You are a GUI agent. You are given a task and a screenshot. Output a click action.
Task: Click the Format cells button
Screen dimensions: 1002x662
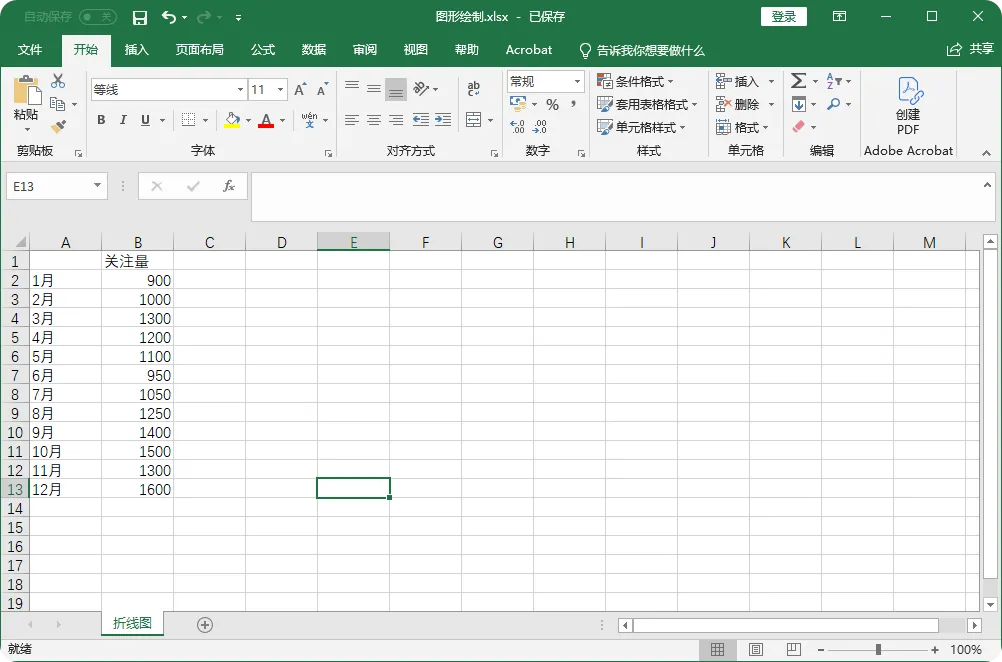742,127
